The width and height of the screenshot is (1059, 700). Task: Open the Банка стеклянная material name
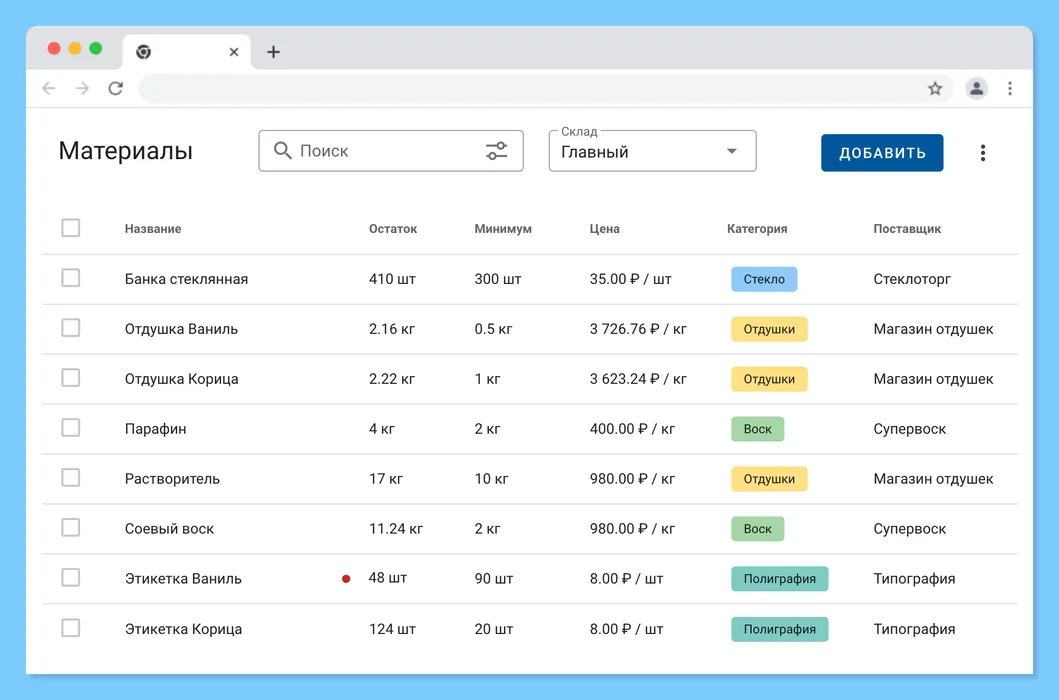(x=186, y=279)
